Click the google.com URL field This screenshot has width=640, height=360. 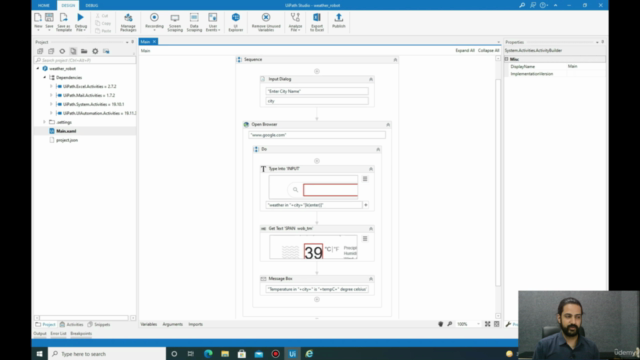point(317,135)
